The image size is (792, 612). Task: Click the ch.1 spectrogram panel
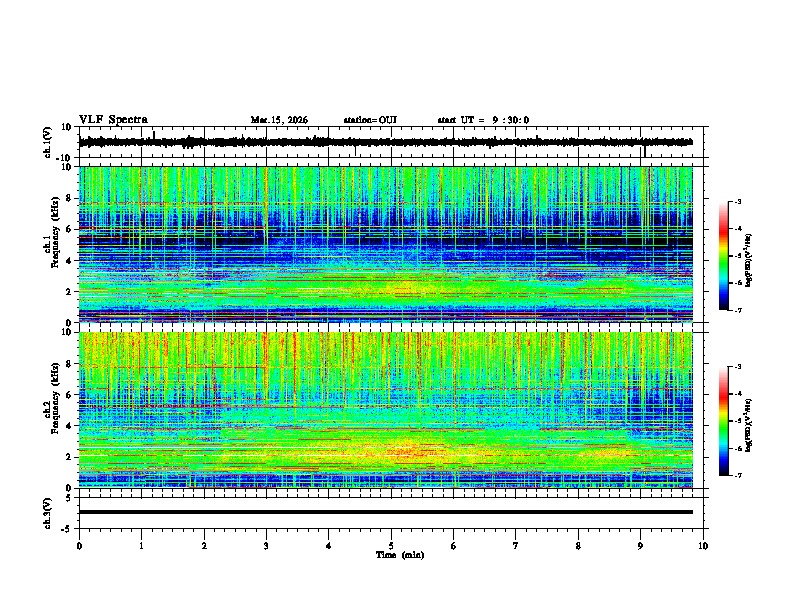point(385,244)
